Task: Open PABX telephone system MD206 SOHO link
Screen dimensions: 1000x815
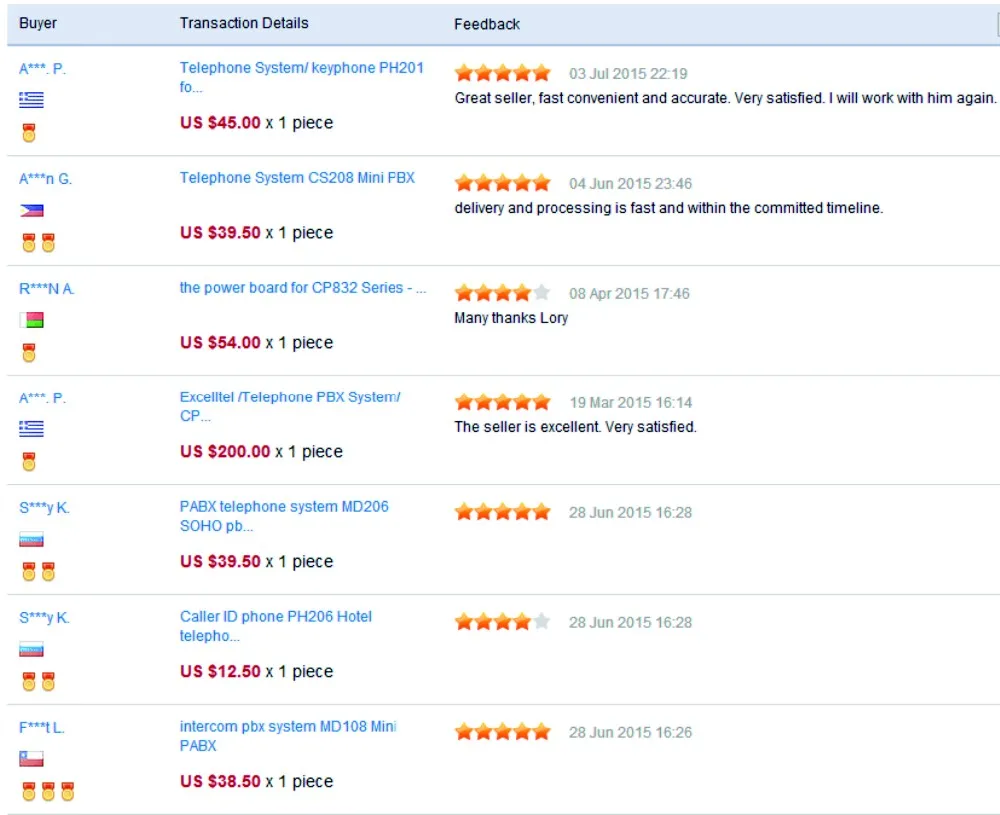Action: 284,516
